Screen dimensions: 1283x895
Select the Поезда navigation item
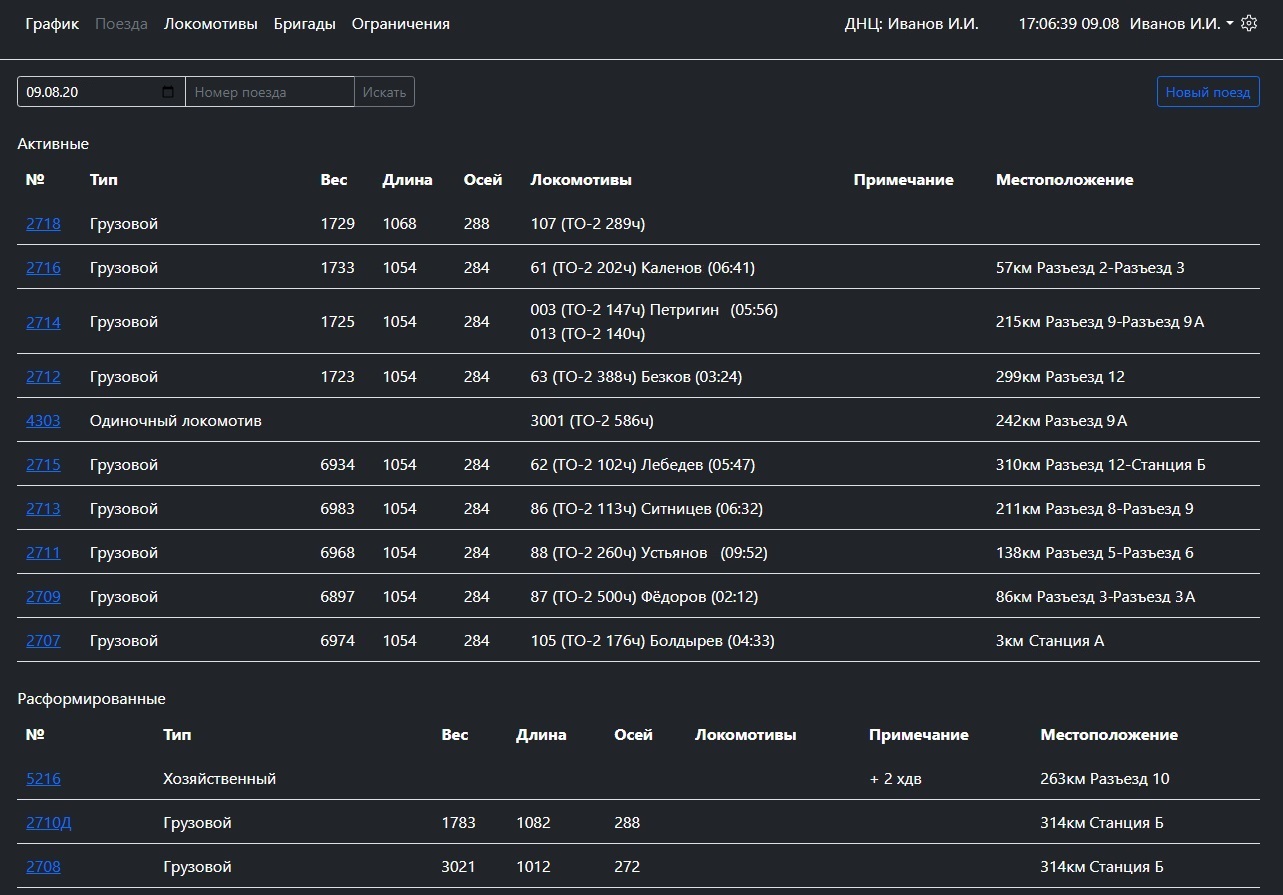coord(121,24)
